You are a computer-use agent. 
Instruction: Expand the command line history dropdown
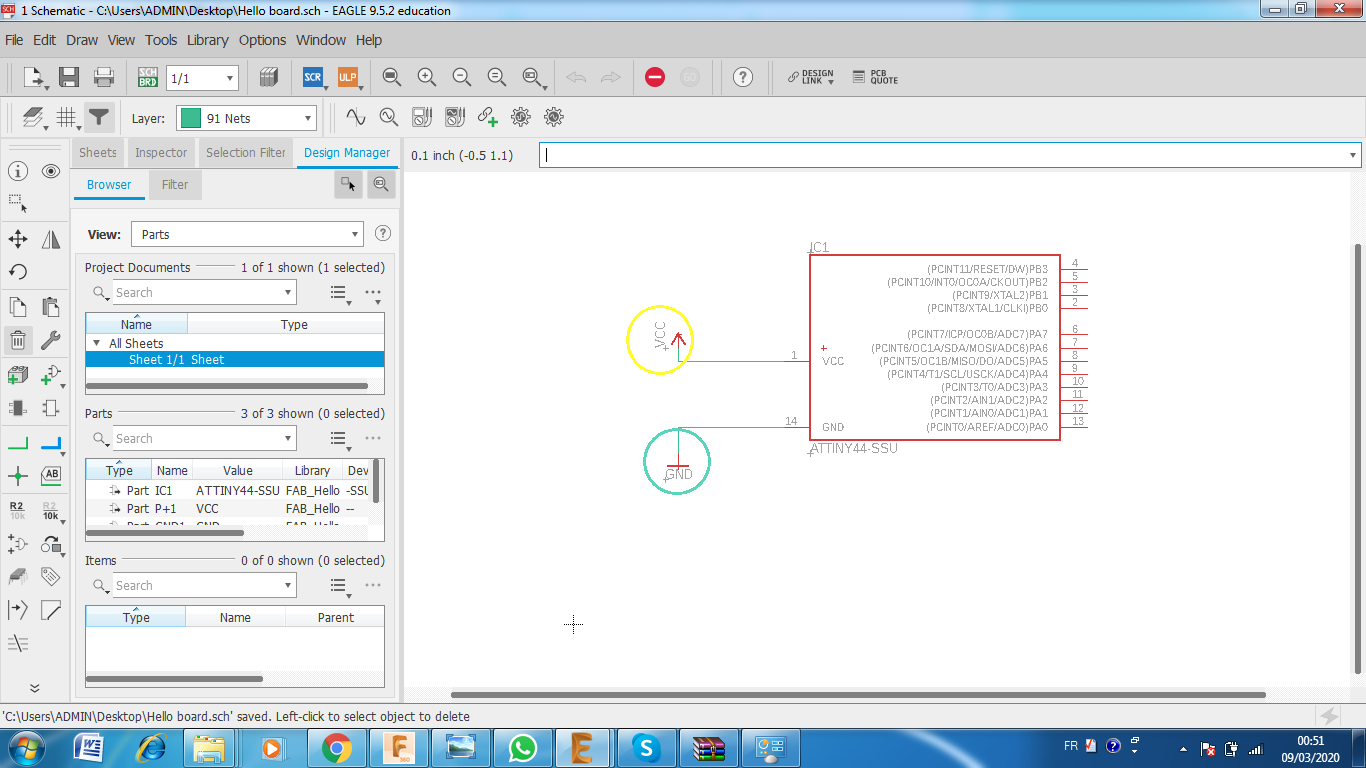[1353, 155]
